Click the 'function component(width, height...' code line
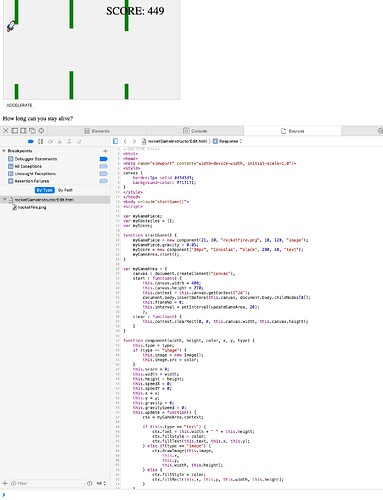This screenshot has height=500, width=383. 189,340
